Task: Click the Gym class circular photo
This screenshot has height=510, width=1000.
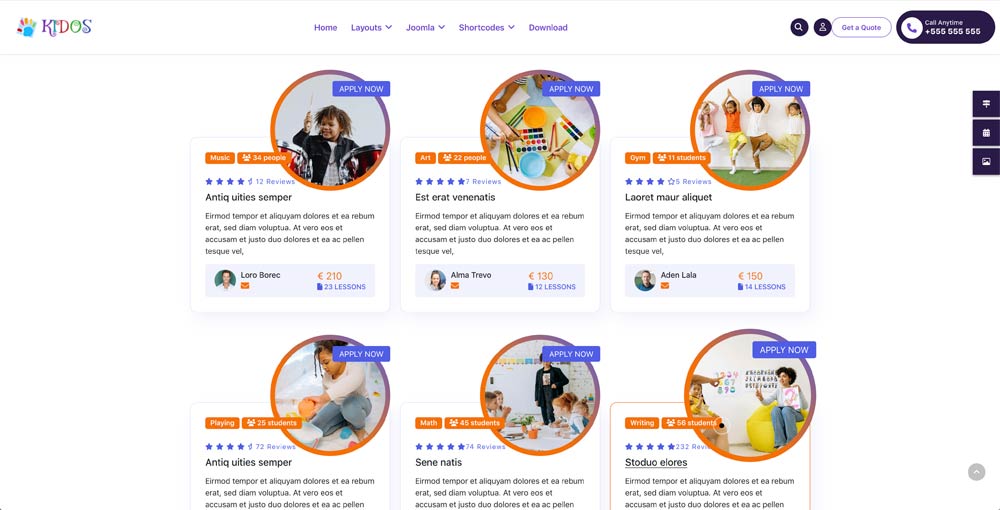Action: click(749, 129)
